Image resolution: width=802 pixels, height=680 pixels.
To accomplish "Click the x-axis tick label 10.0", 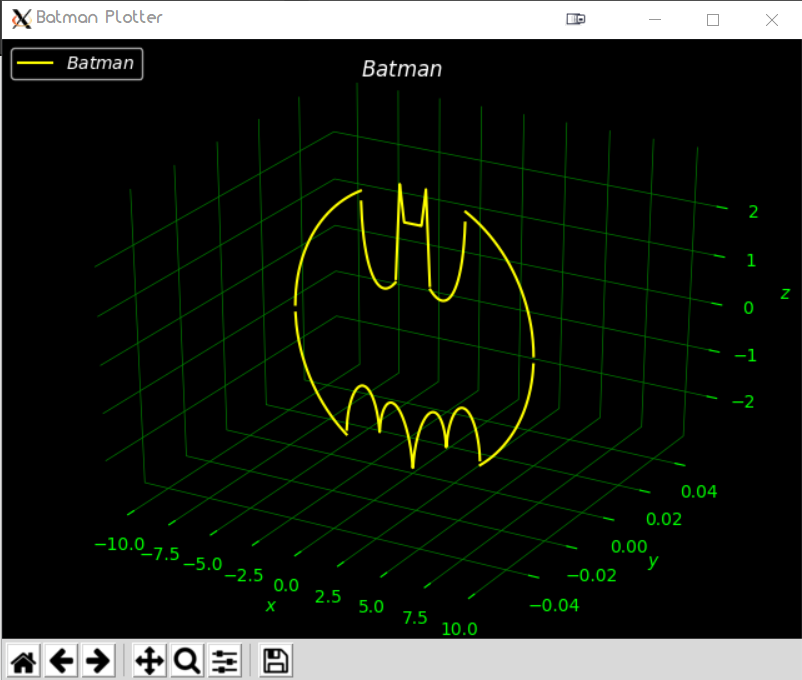I will tap(459, 629).
